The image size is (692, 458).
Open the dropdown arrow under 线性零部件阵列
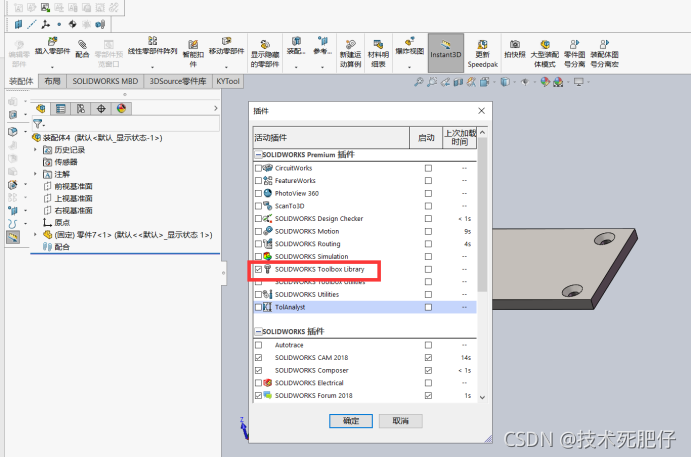point(153,68)
